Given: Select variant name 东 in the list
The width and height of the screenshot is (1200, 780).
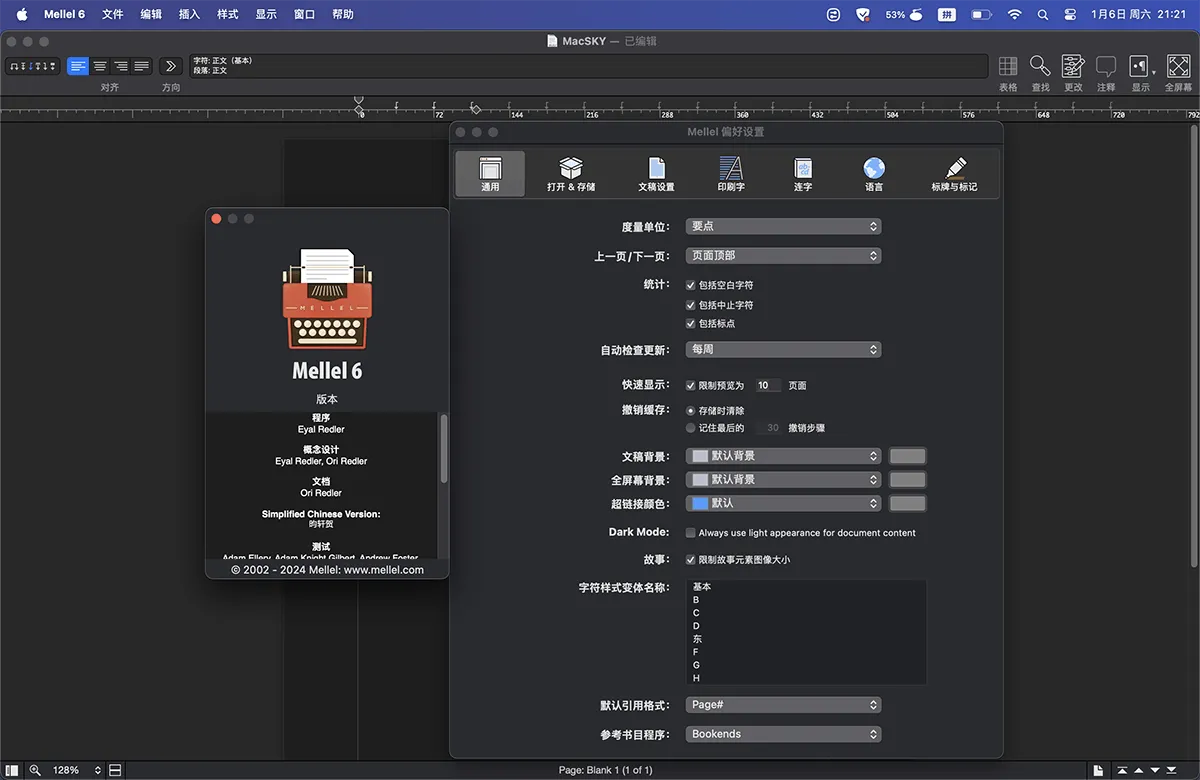Looking at the screenshot, I should [x=697, y=639].
